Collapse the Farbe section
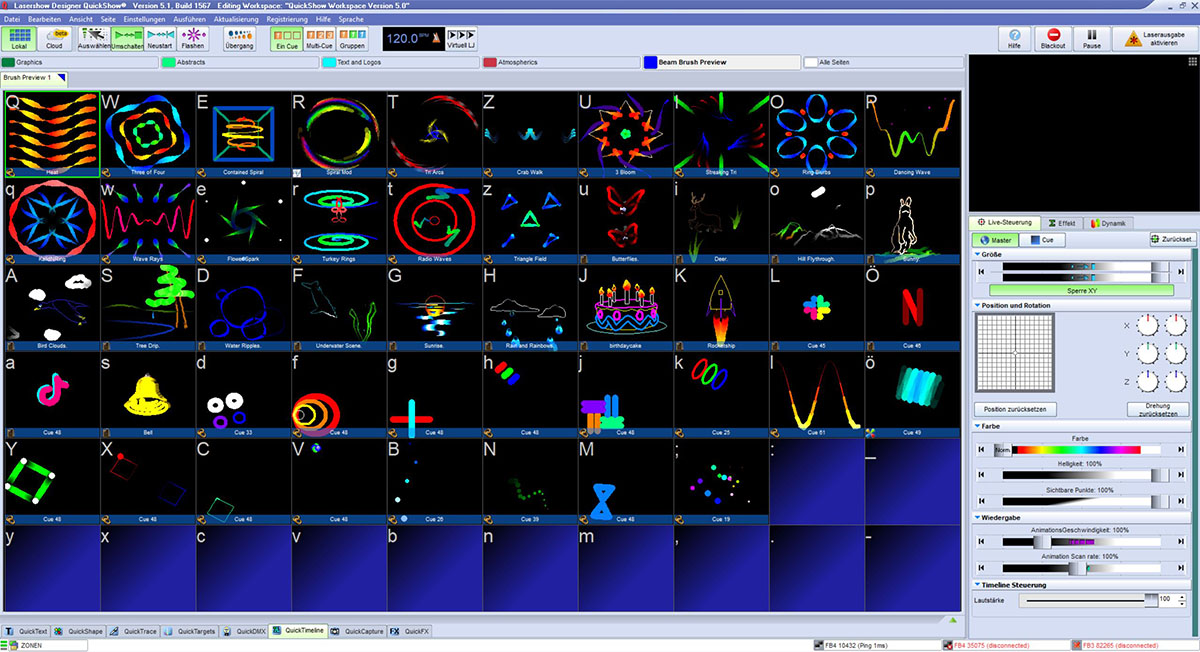Image resolution: width=1200 pixels, height=652 pixels. [978, 426]
